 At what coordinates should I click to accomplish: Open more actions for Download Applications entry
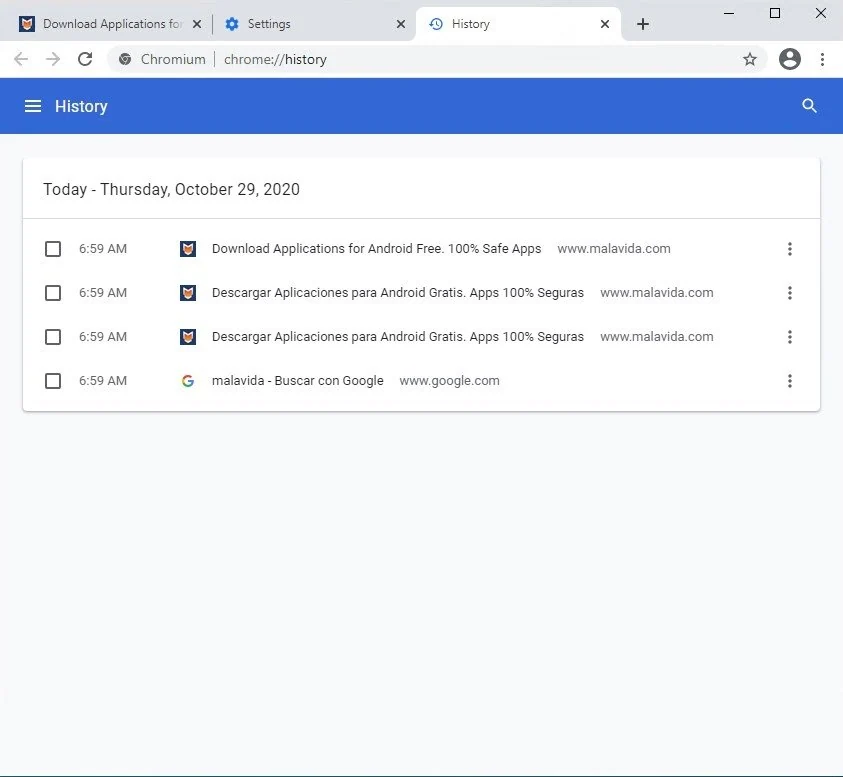click(x=789, y=249)
